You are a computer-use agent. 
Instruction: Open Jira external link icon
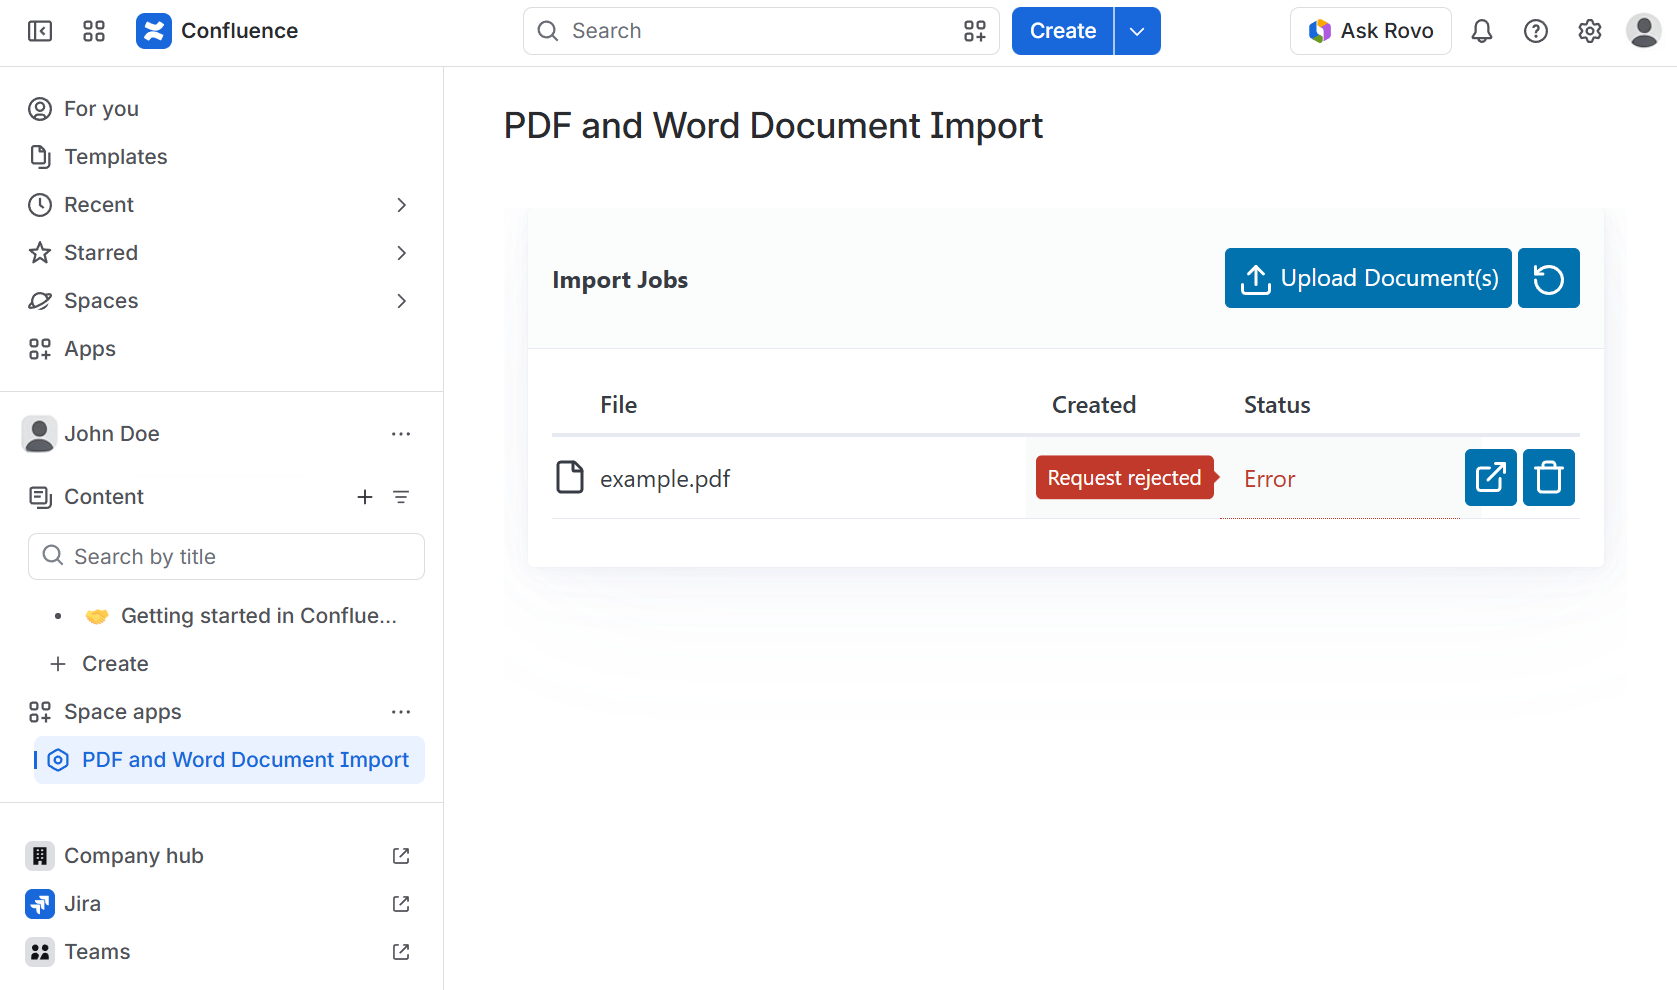point(401,904)
